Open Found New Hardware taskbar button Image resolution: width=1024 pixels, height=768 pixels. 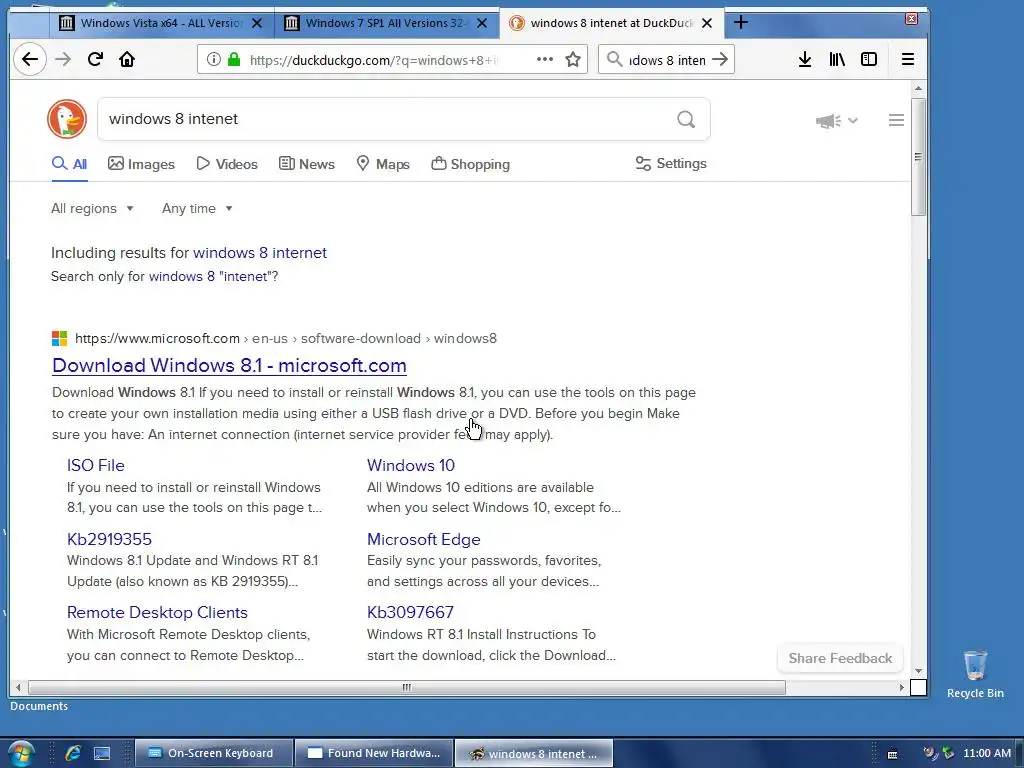click(x=374, y=753)
